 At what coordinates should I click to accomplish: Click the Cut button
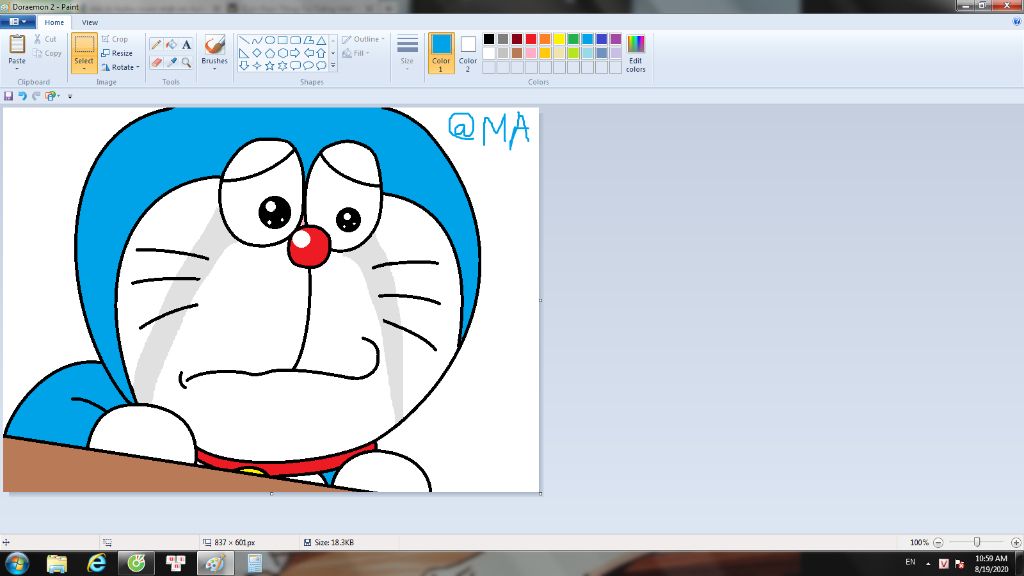[x=45, y=39]
